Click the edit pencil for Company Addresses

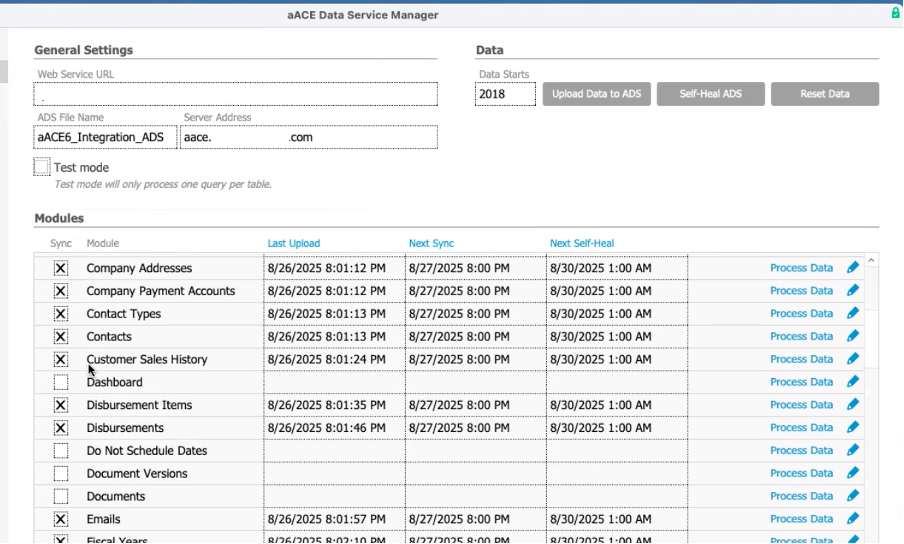click(853, 267)
